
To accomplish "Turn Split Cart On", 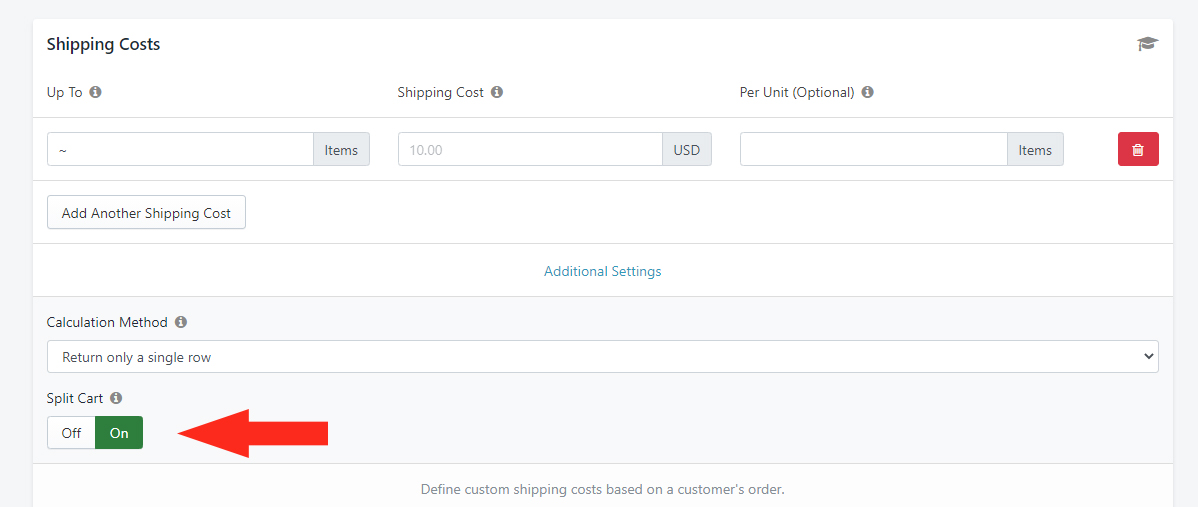I will [119, 433].
